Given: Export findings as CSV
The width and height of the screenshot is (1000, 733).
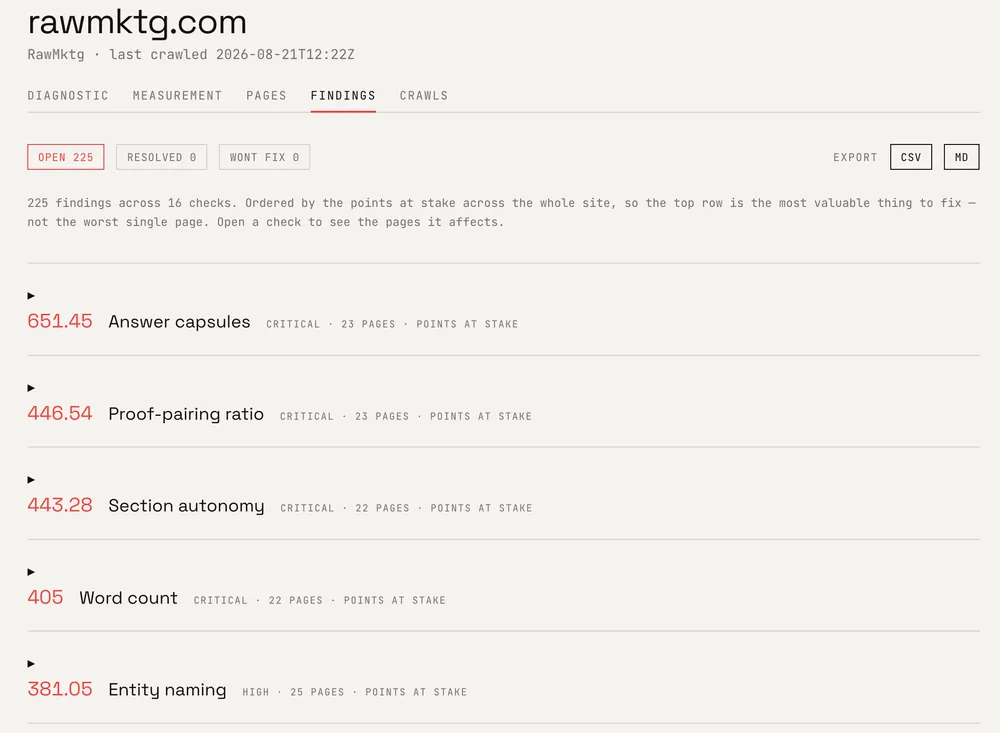Looking at the screenshot, I should [x=911, y=157].
